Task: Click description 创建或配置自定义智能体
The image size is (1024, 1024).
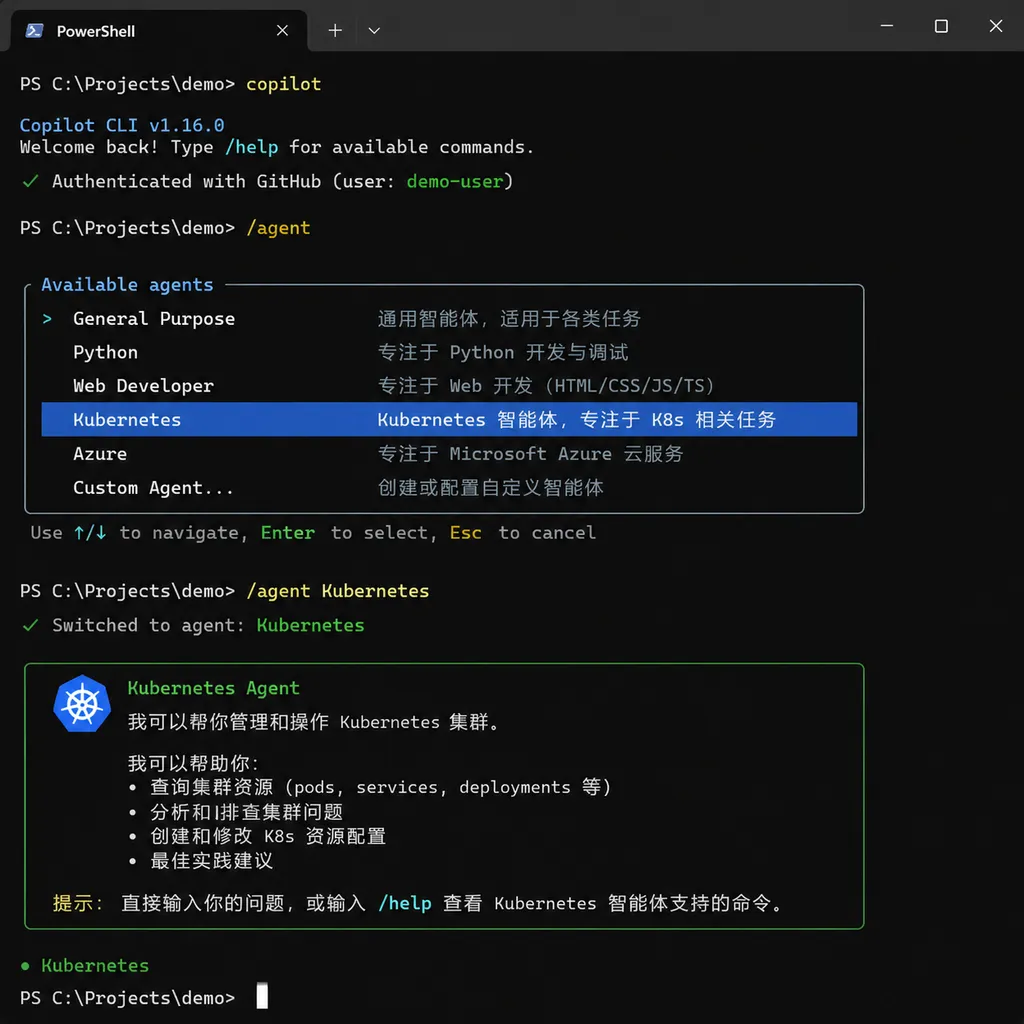Action: coord(490,488)
